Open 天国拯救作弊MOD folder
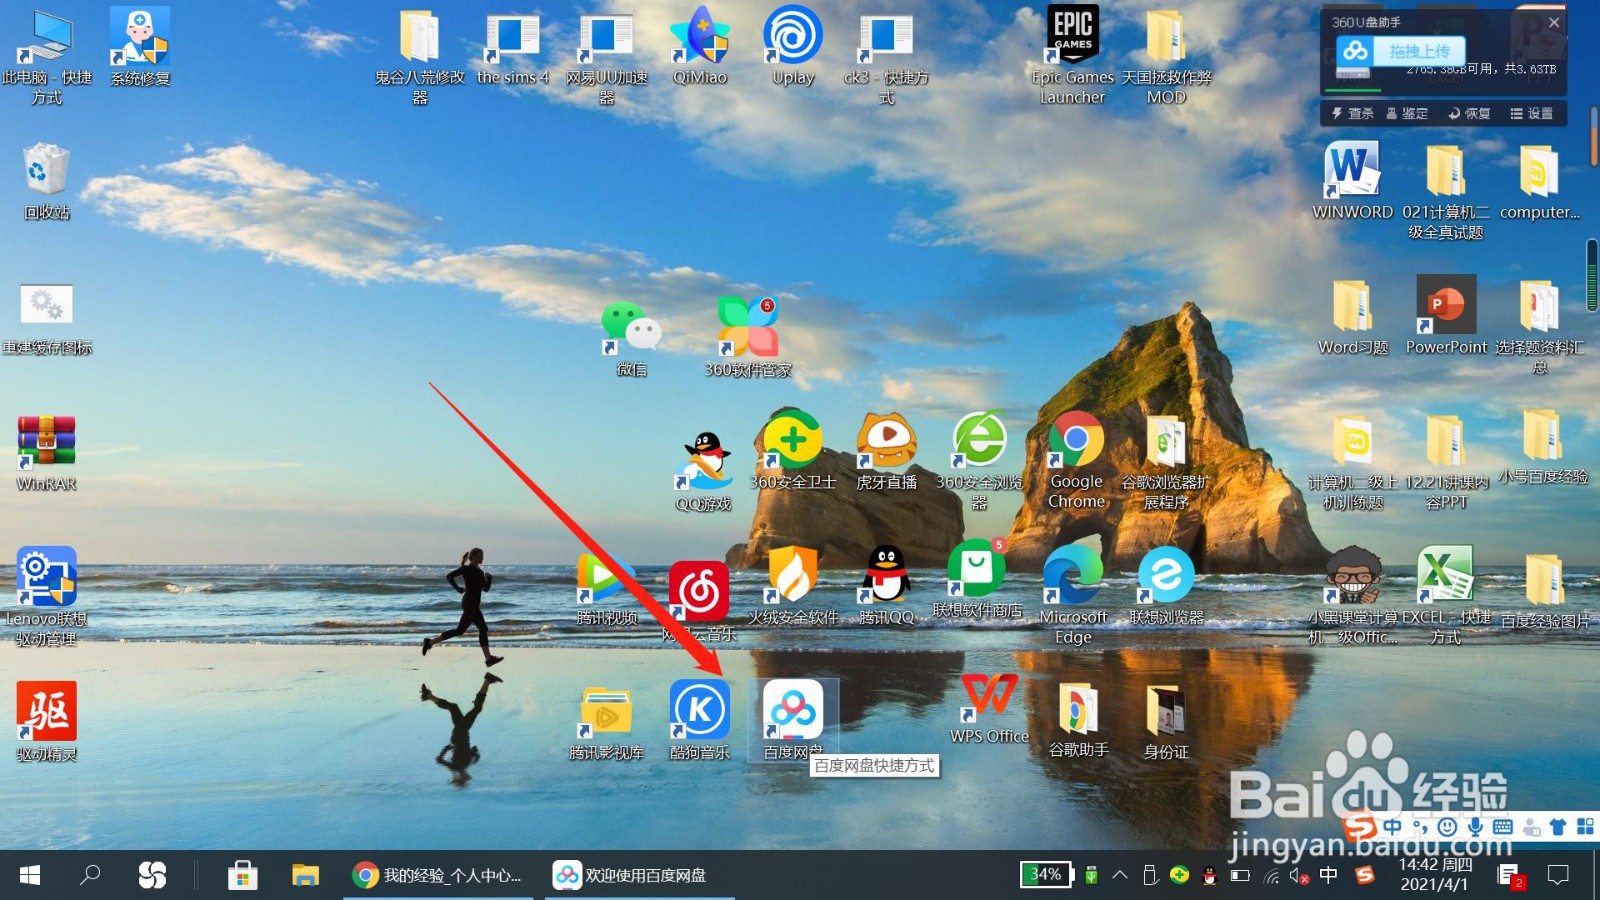Image resolution: width=1600 pixels, height=900 pixels. [1166, 58]
